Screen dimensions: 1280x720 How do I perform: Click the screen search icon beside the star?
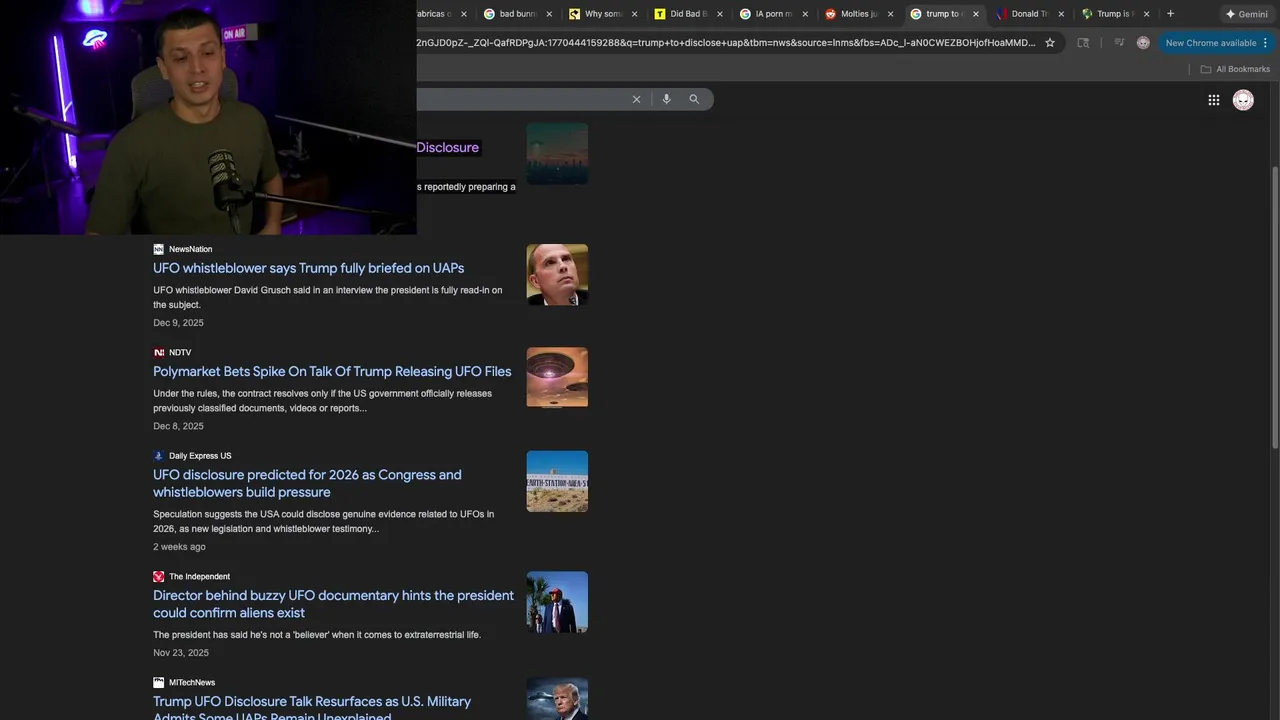pos(1083,43)
